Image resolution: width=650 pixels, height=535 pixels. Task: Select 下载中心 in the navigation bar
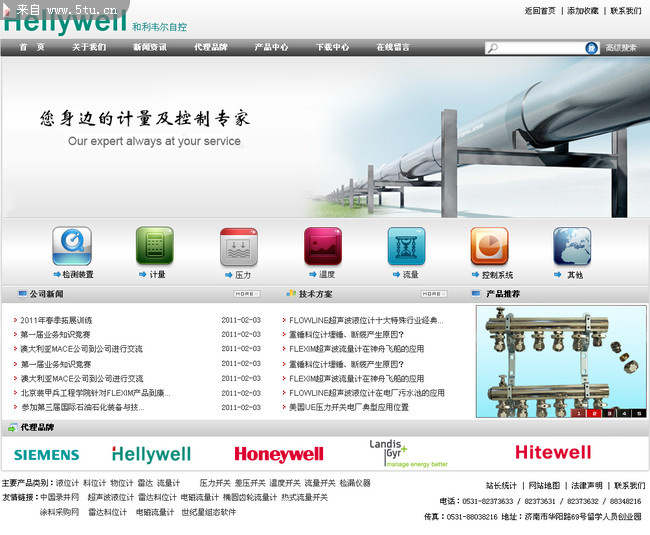332,47
